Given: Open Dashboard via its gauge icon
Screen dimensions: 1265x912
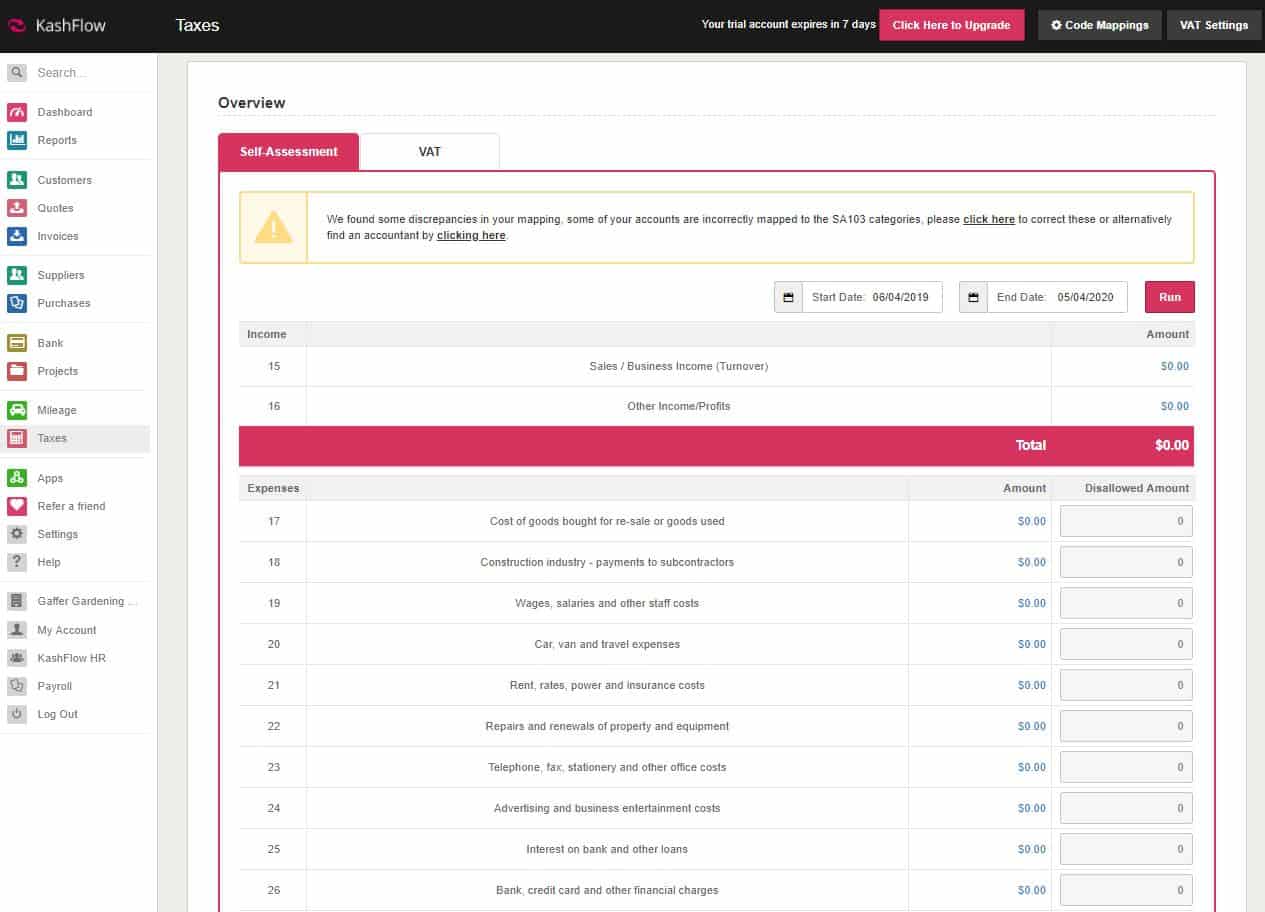Looking at the screenshot, I should click(17, 112).
